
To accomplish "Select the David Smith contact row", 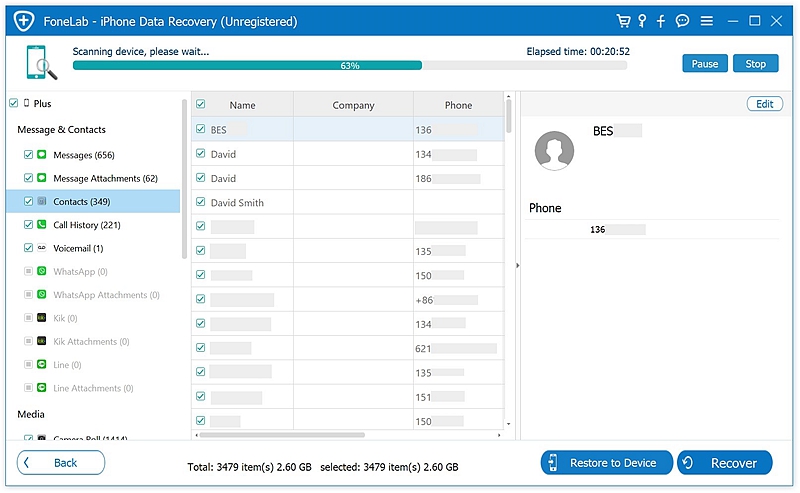I will [347, 202].
